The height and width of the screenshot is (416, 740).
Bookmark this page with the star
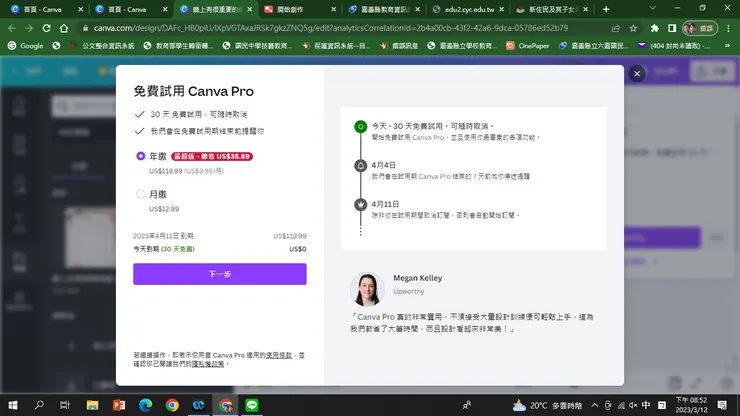[633, 28]
